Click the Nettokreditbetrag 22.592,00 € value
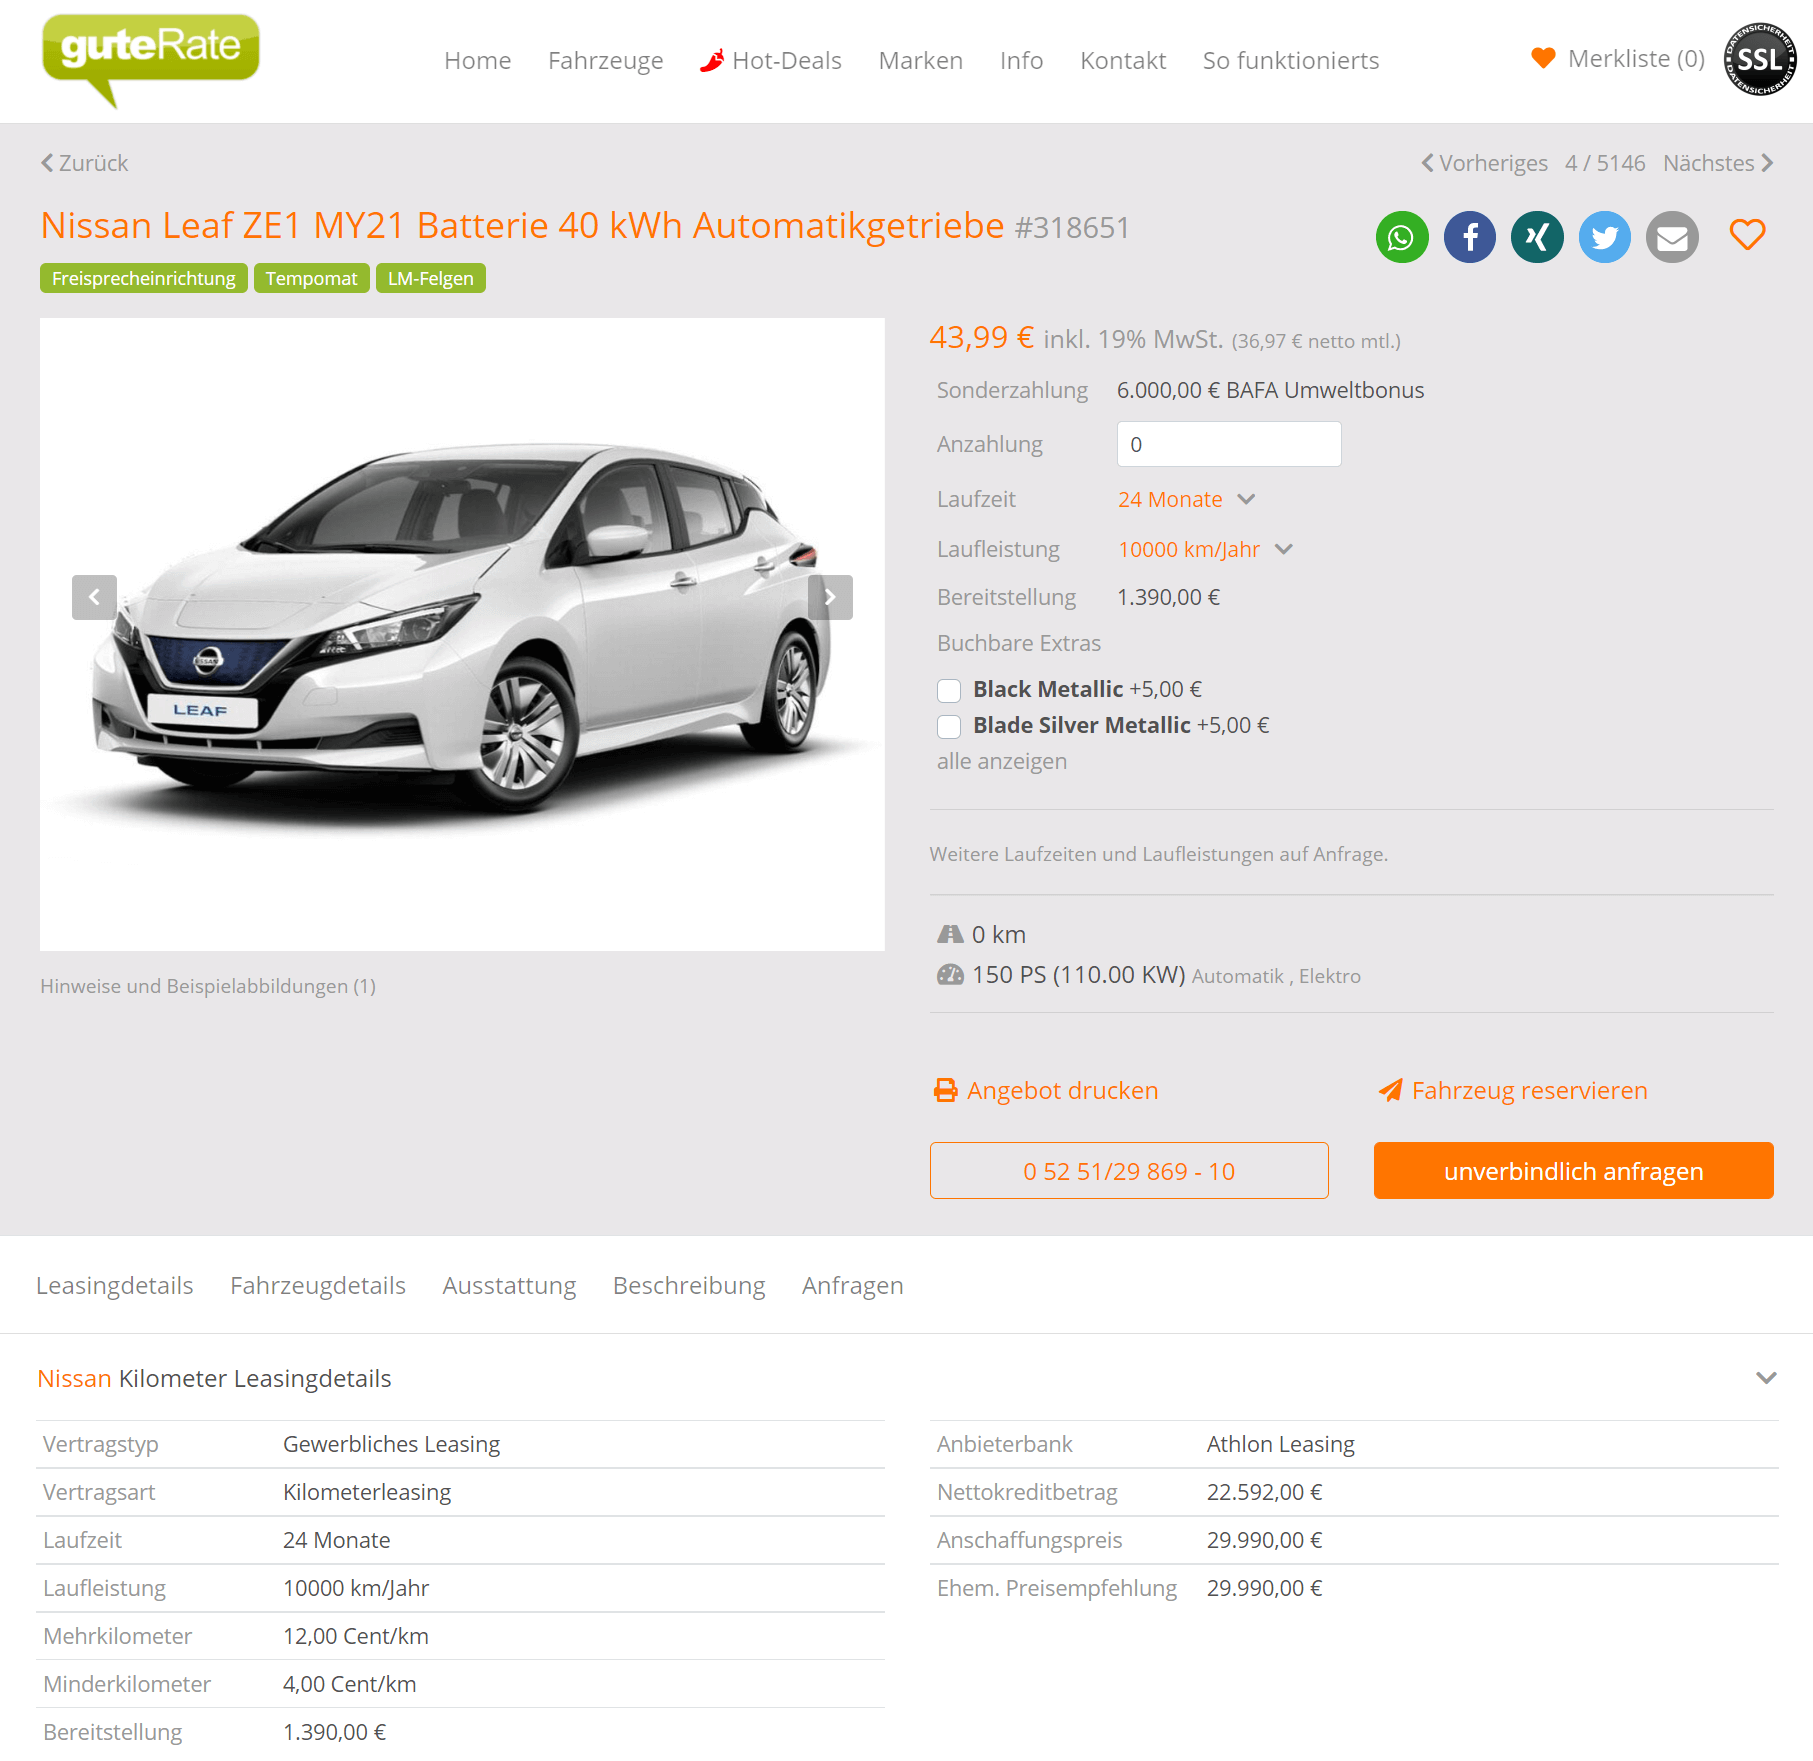The width and height of the screenshot is (1813, 1761). (1264, 1492)
